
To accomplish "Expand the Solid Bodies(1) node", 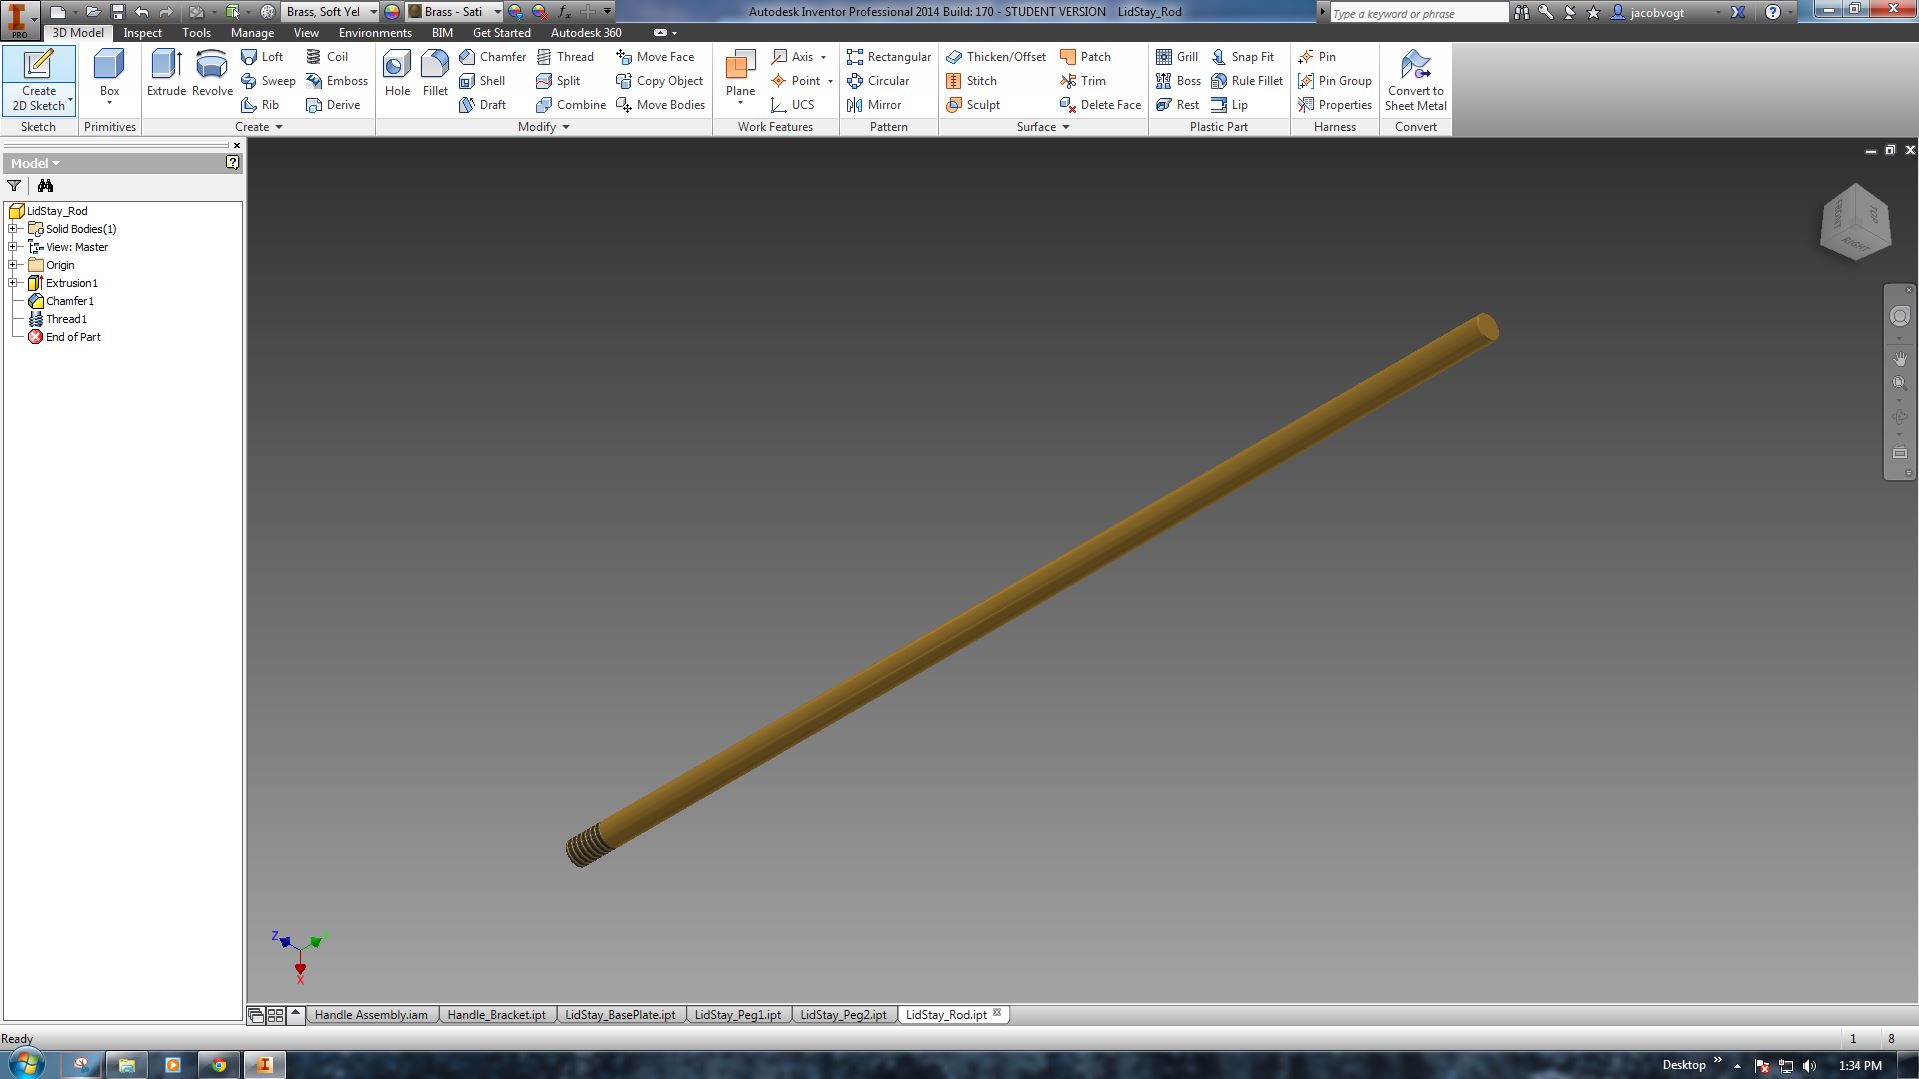I will tap(13, 229).
